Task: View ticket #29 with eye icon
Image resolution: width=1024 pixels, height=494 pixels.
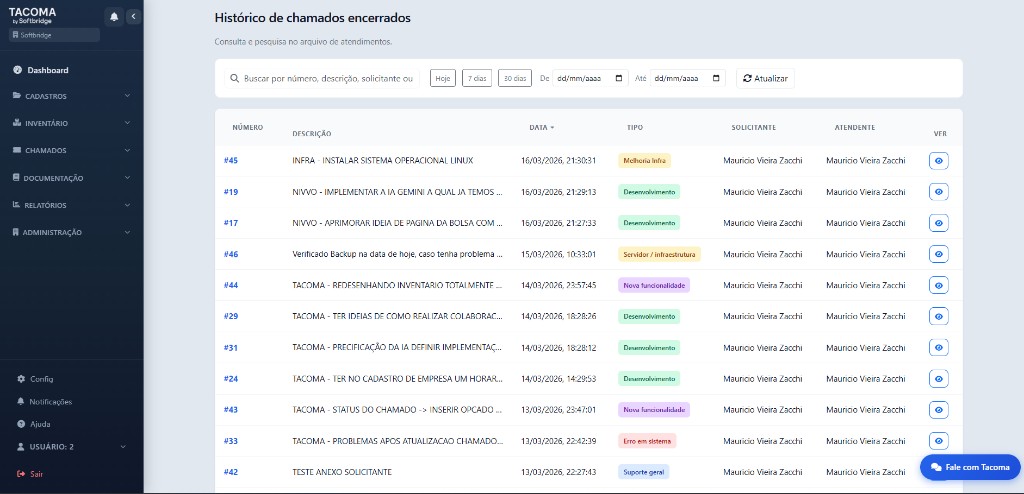Action: click(x=938, y=316)
